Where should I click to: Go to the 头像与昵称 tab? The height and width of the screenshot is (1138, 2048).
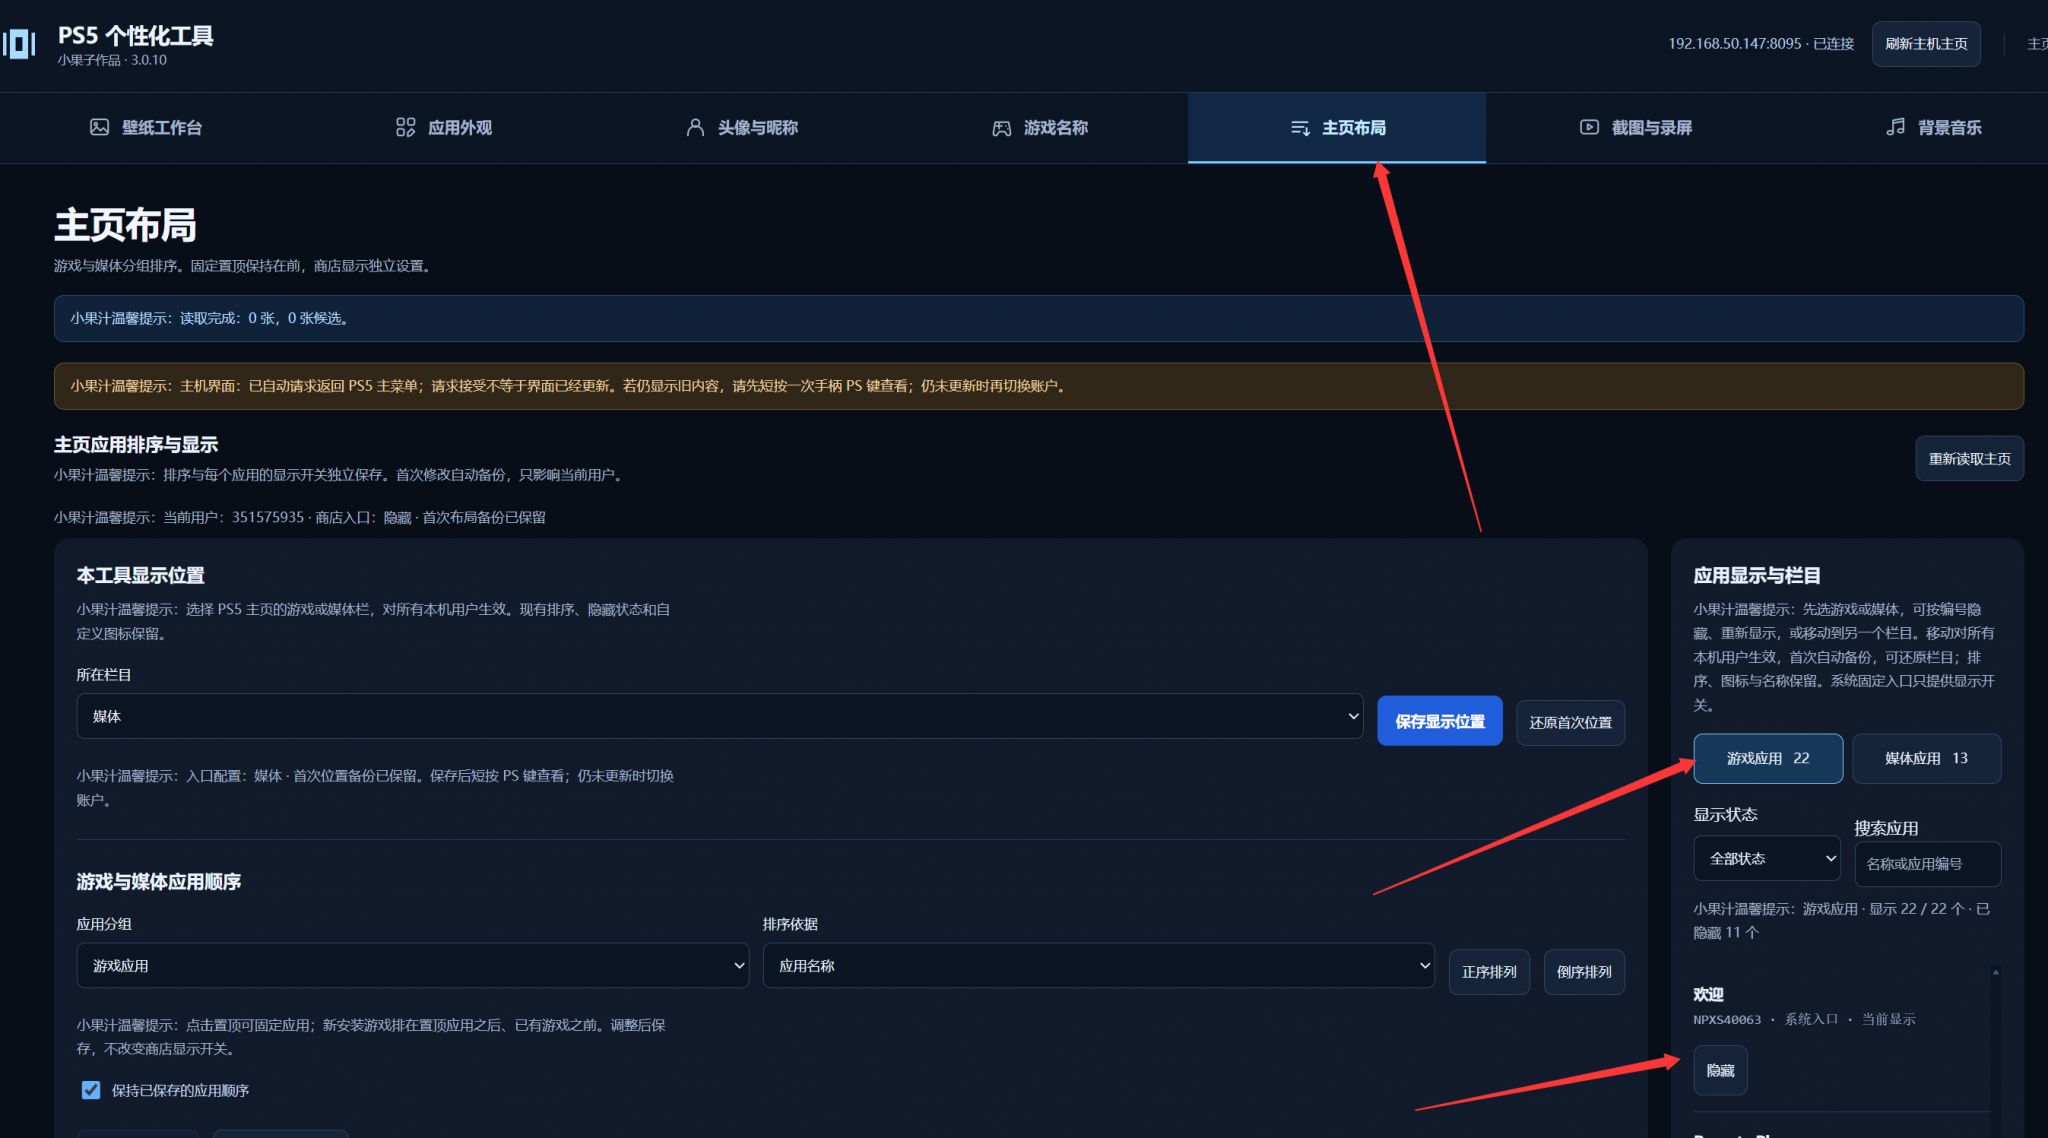tap(742, 128)
